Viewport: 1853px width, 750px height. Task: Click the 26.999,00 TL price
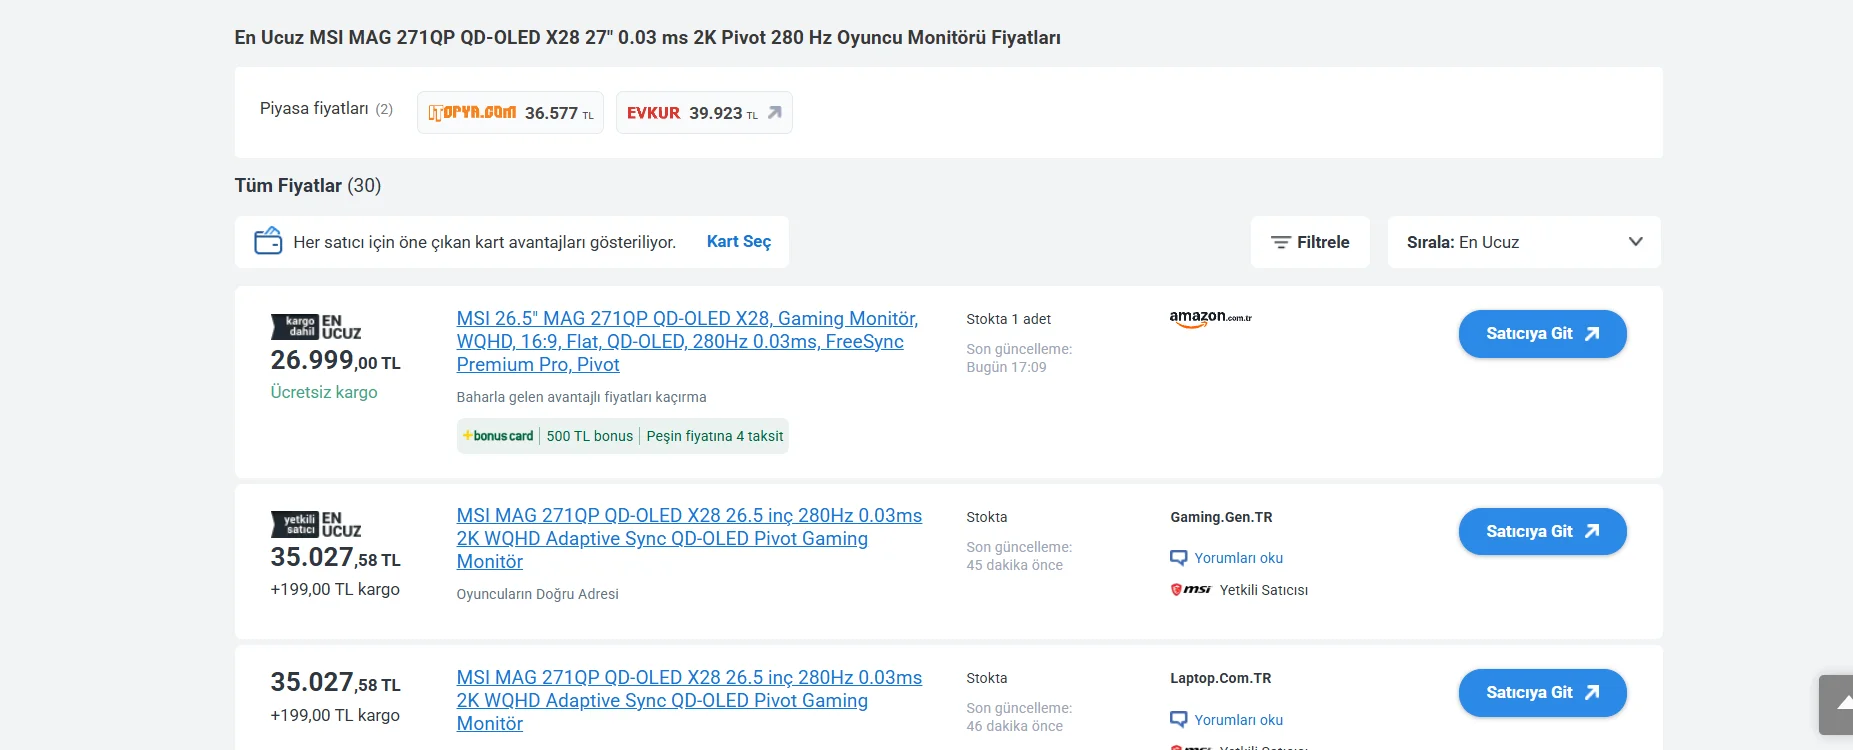point(335,360)
